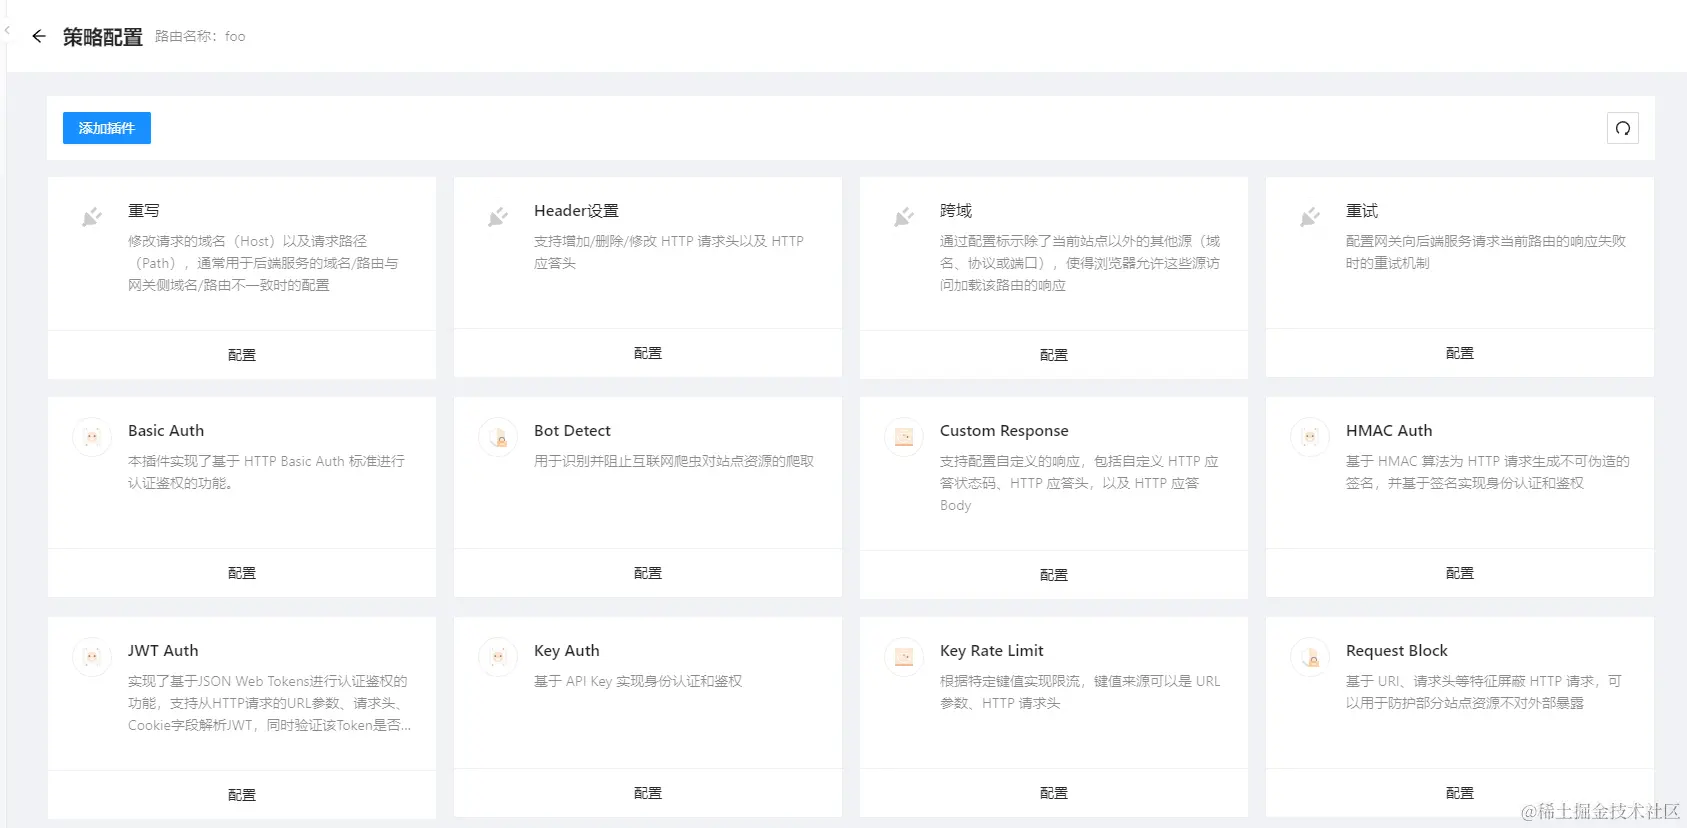Click the Custom Response plugin icon

click(x=904, y=437)
